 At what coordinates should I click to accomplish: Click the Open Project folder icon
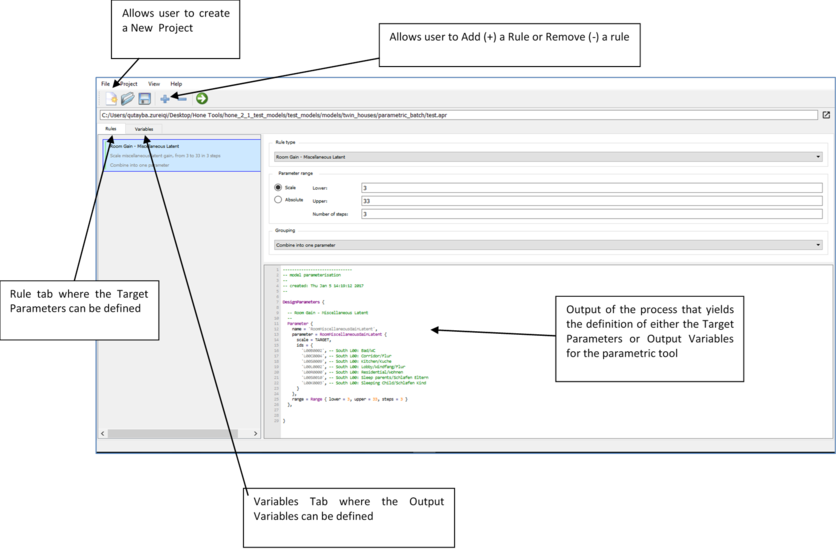click(128, 99)
